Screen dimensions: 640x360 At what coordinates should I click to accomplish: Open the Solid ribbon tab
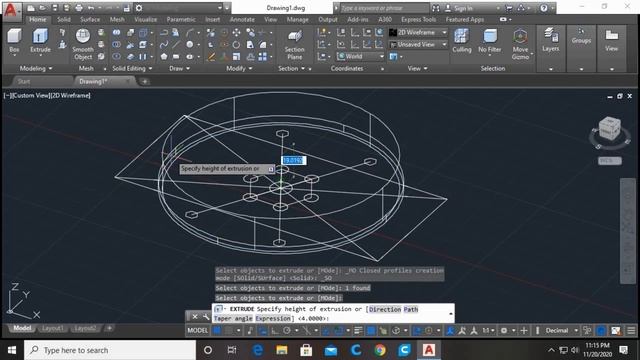tap(63, 19)
